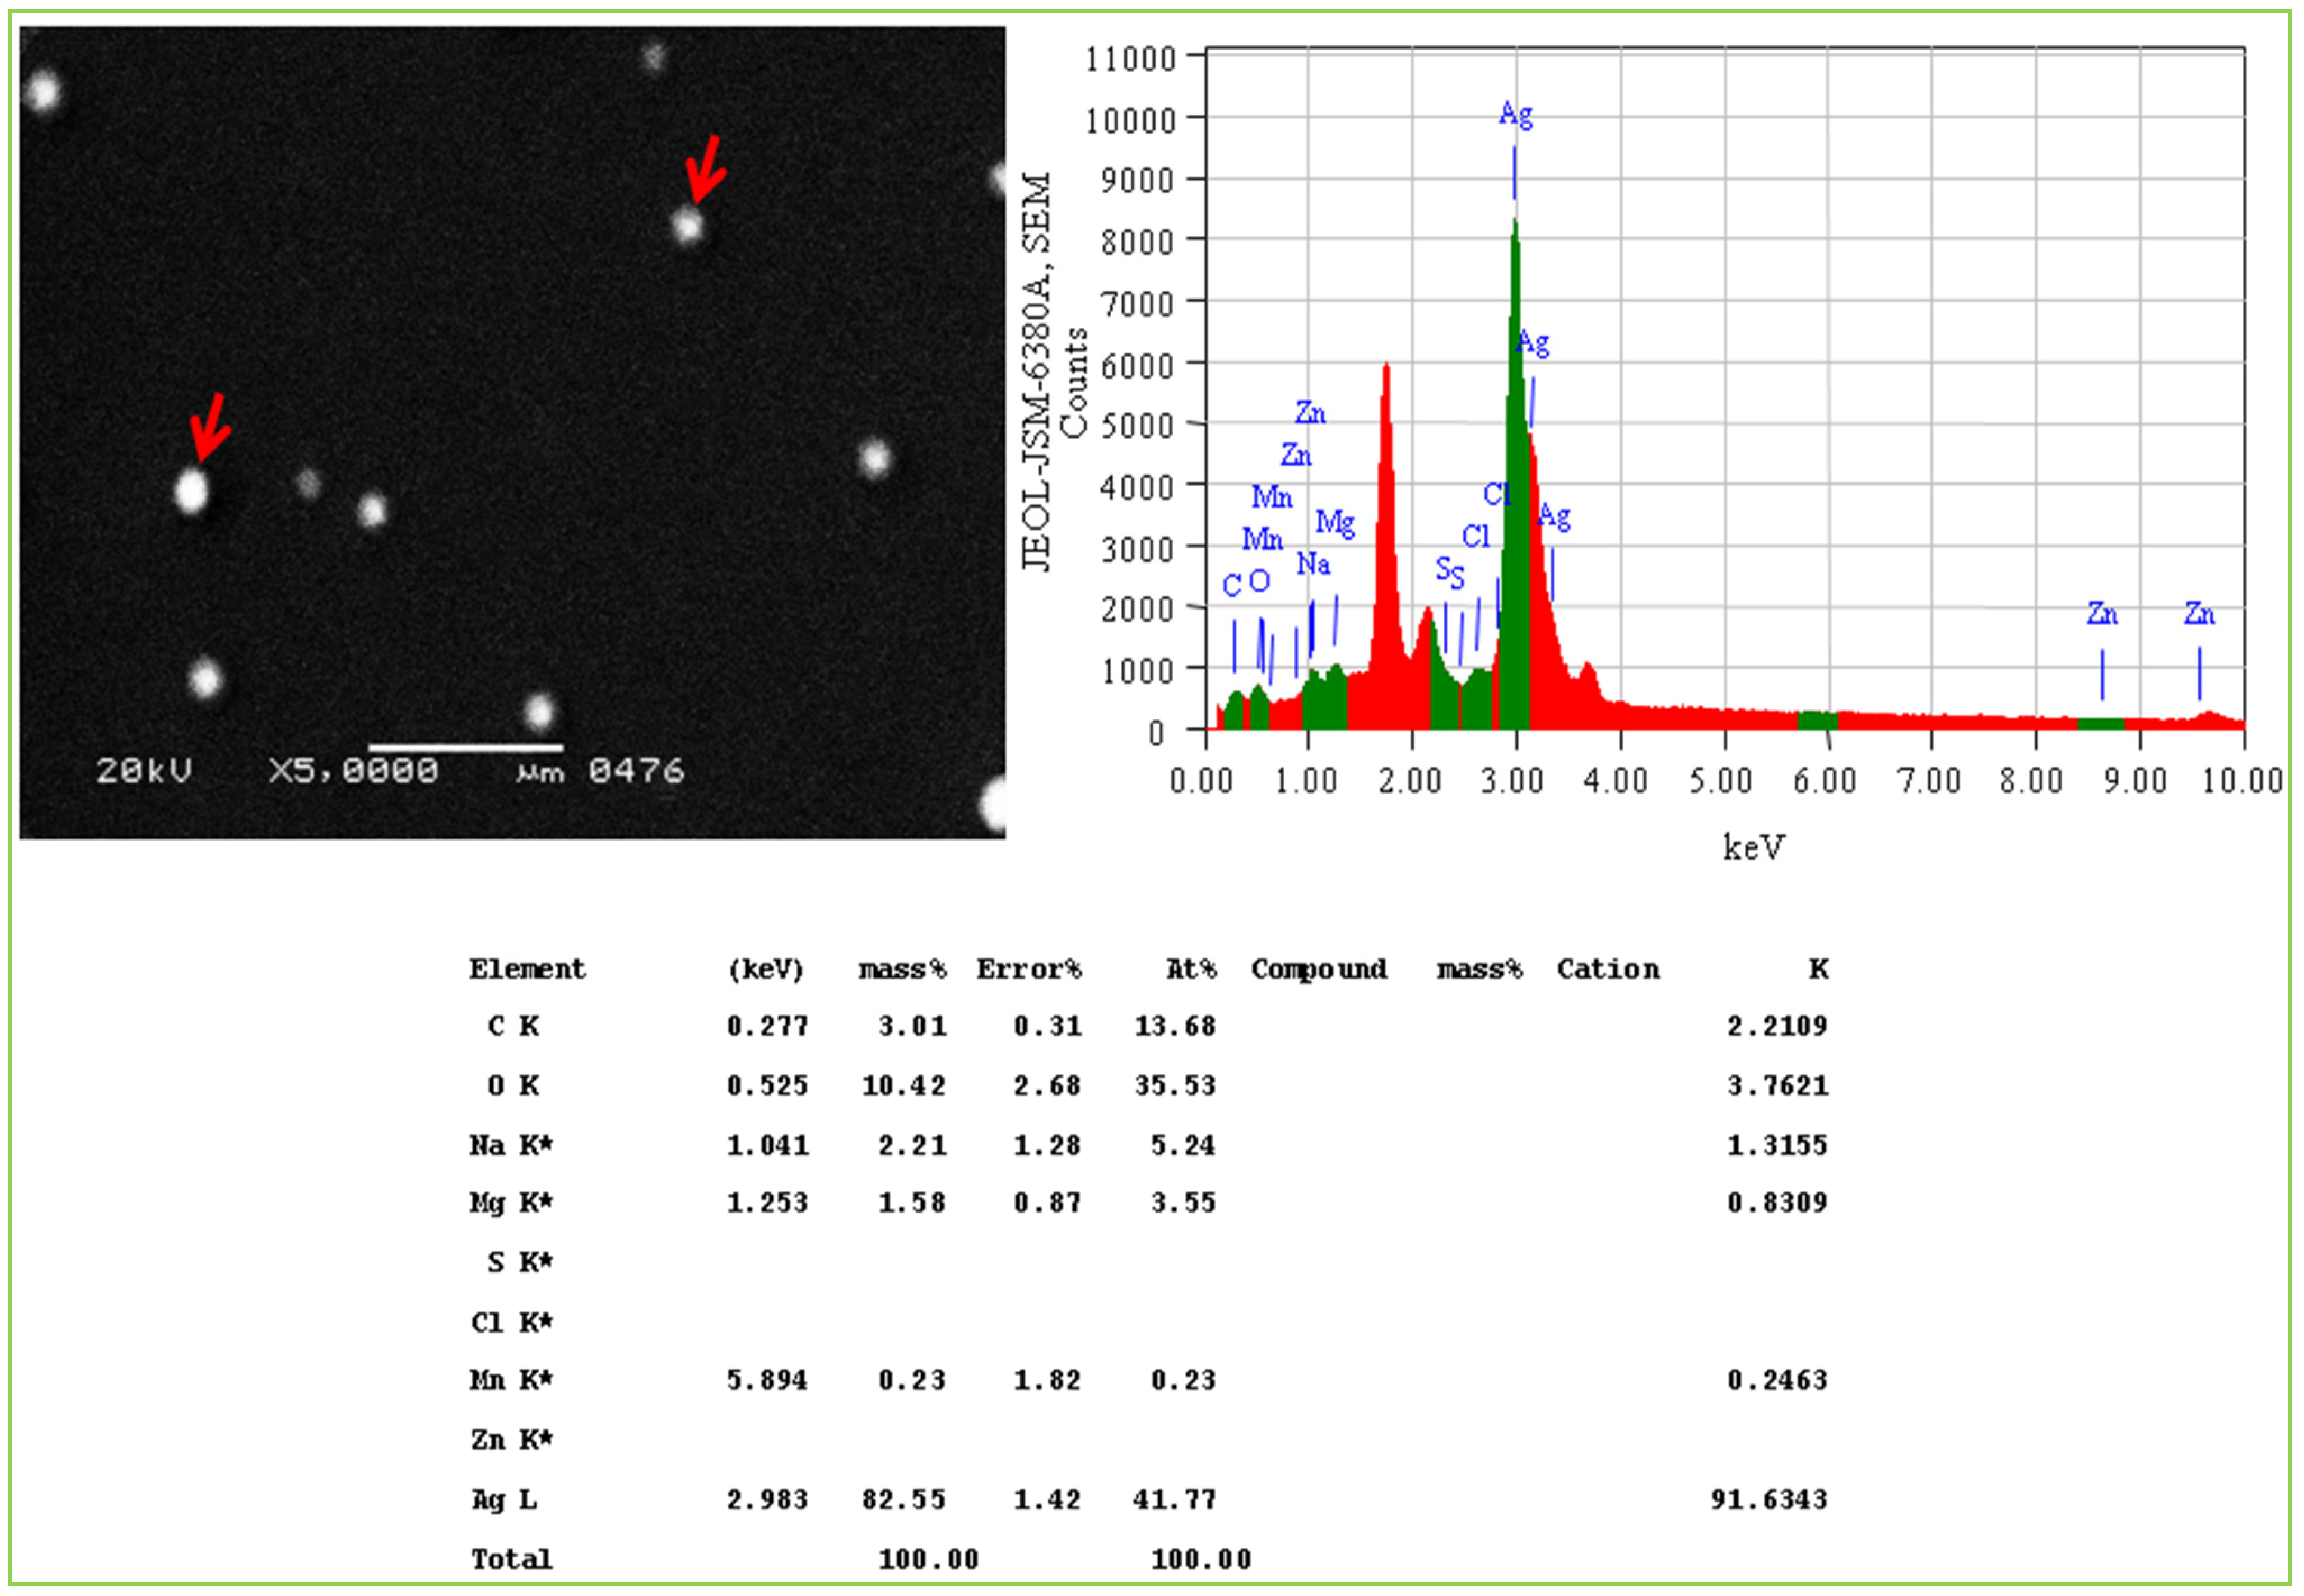Click the X5,000 magnification text
2304x1596 pixels.
353,771
